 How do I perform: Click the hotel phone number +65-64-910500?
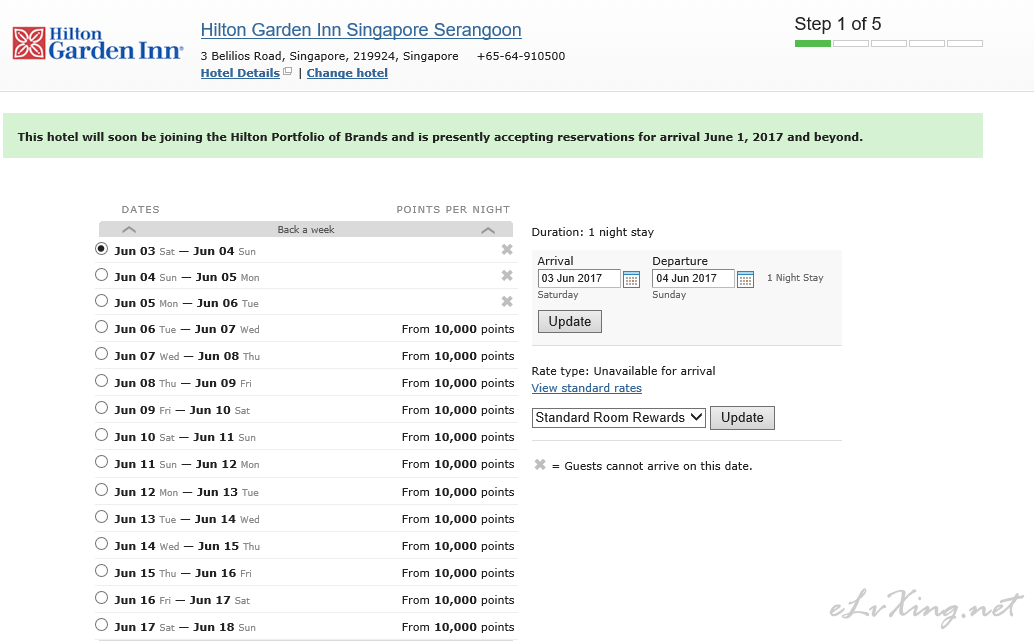[x=521, y=56]
